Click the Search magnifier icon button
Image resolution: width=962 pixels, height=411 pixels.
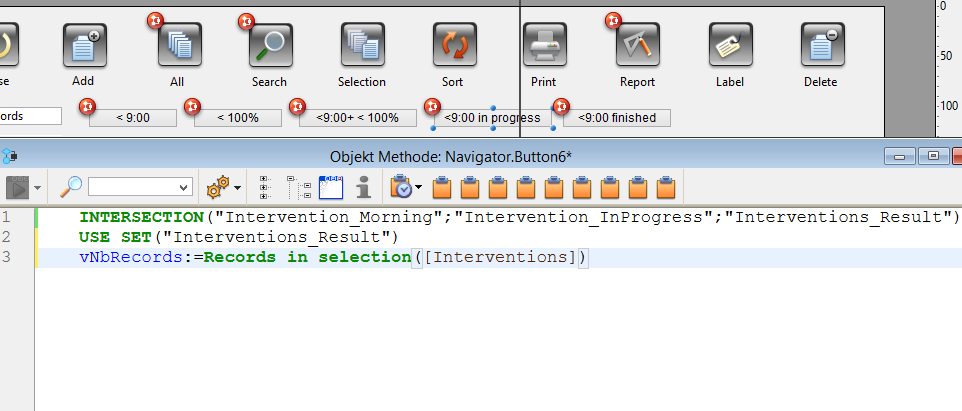pos(269,45)
